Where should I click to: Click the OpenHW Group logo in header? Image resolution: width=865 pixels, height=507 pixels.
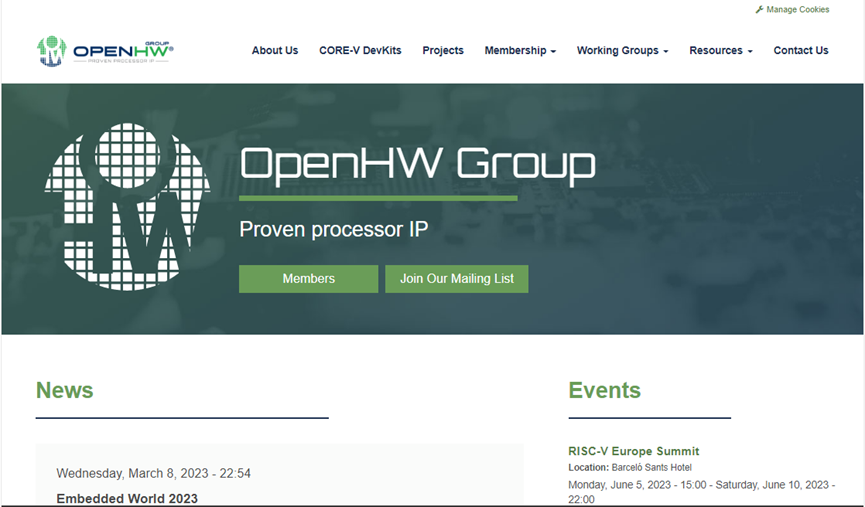tap(105, 51)
